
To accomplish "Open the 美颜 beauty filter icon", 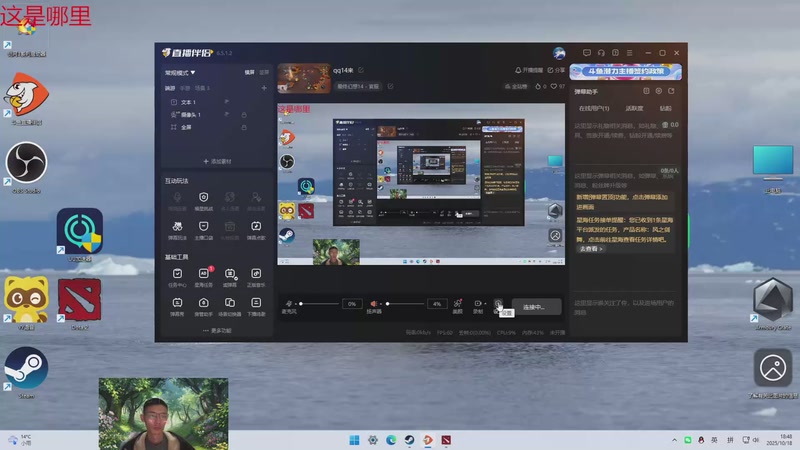I will click(458, 306).
